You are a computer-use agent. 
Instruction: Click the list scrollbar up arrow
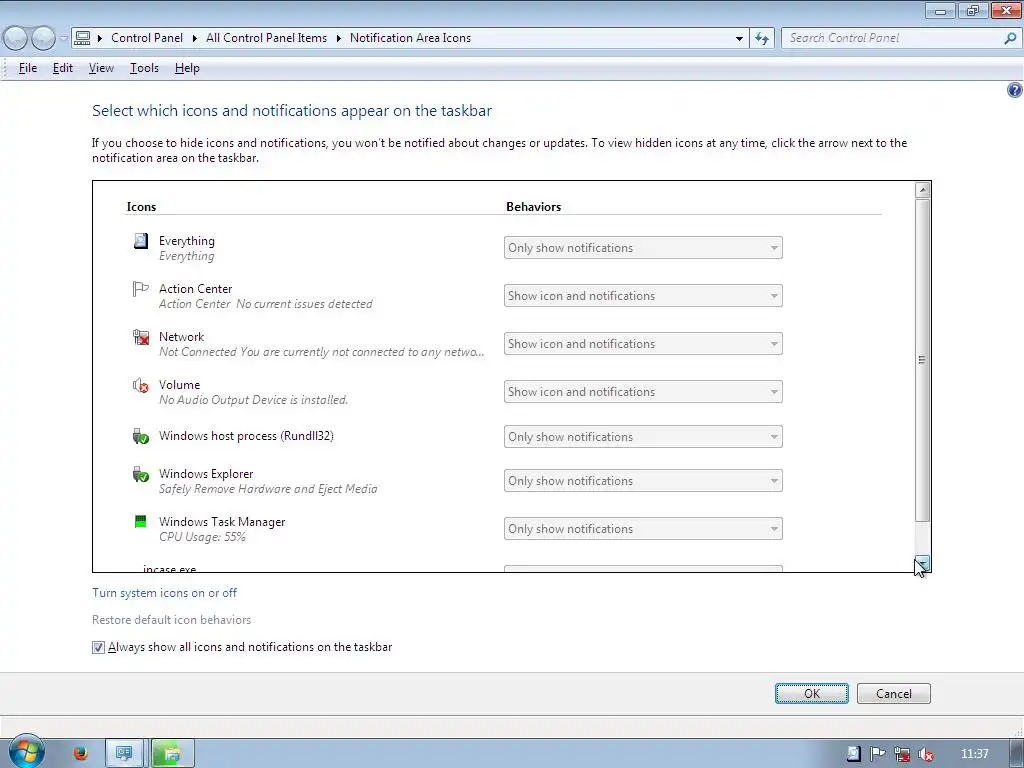tap(922, 190)
